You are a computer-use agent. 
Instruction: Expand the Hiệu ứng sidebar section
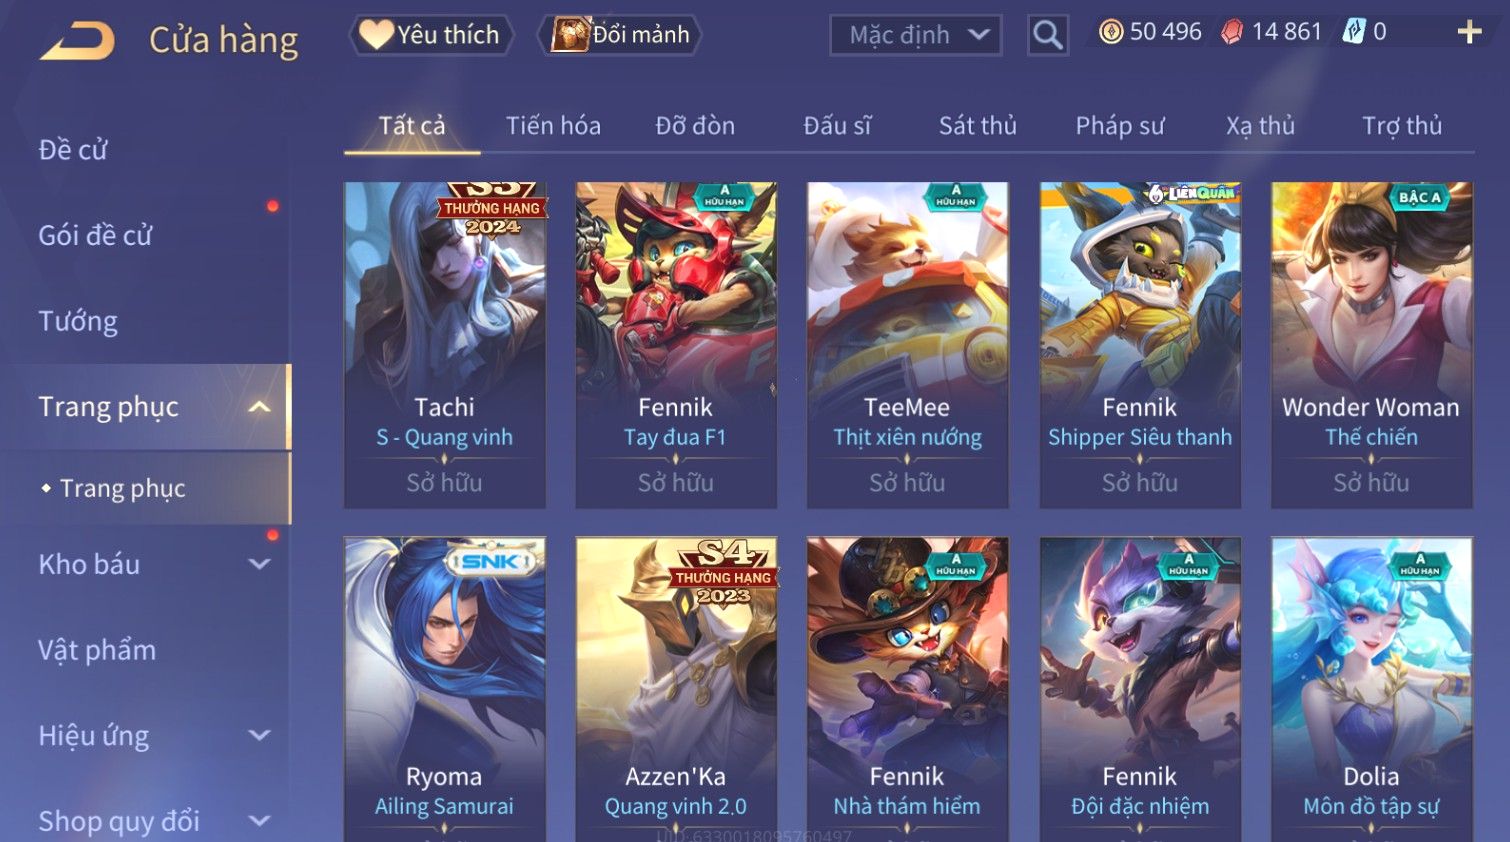point(260,736)
